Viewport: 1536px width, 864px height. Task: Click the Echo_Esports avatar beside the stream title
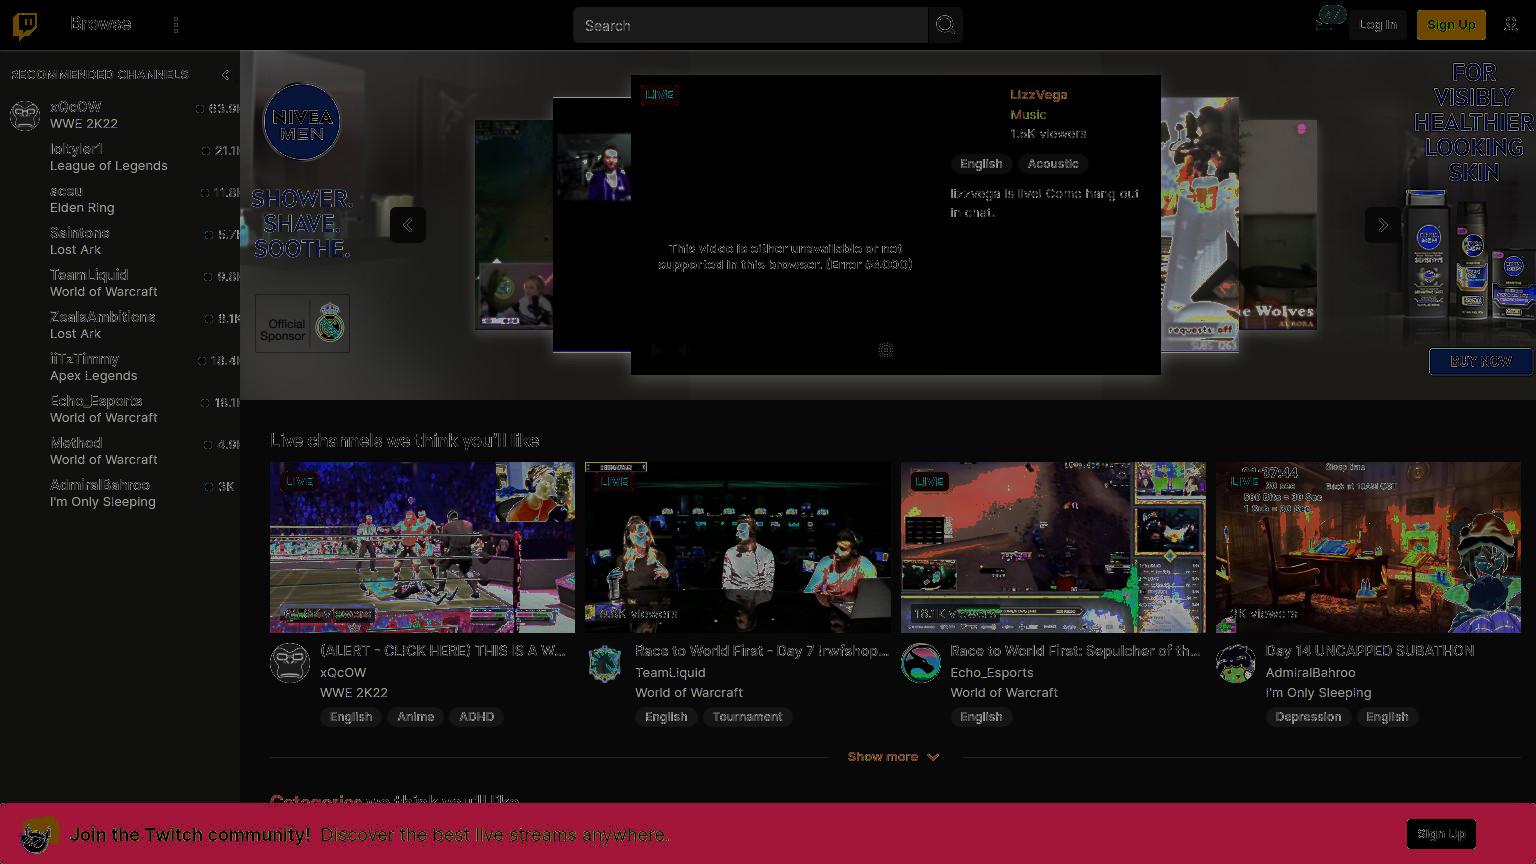click(x=921, y=663)
